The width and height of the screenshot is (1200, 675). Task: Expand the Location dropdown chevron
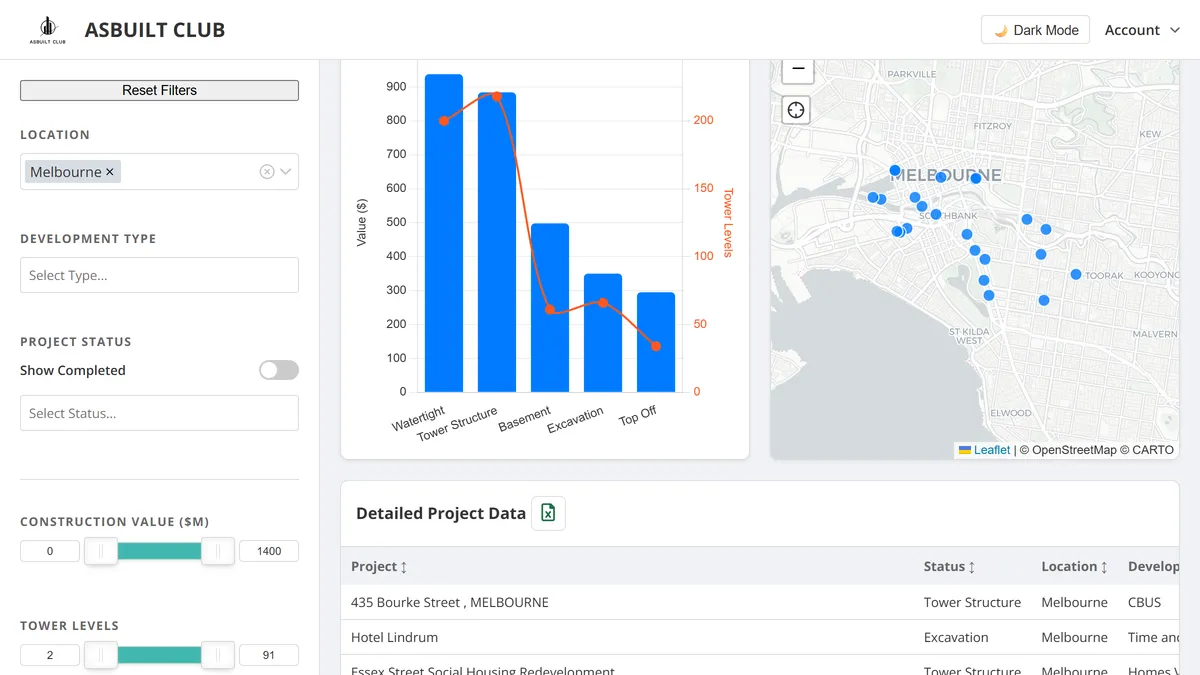point(286,172)
